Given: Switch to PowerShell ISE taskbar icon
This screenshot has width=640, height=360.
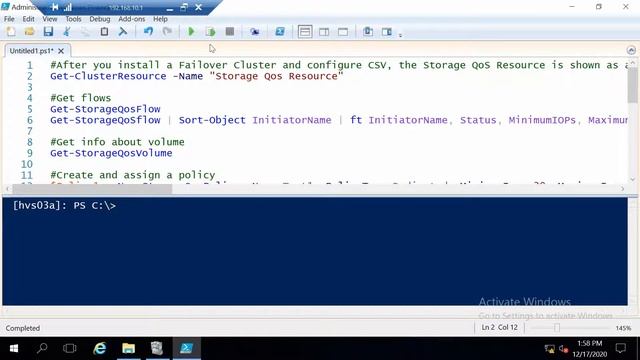Looking at the screenshot, I should pyautogui.click(x=187, y=348).
